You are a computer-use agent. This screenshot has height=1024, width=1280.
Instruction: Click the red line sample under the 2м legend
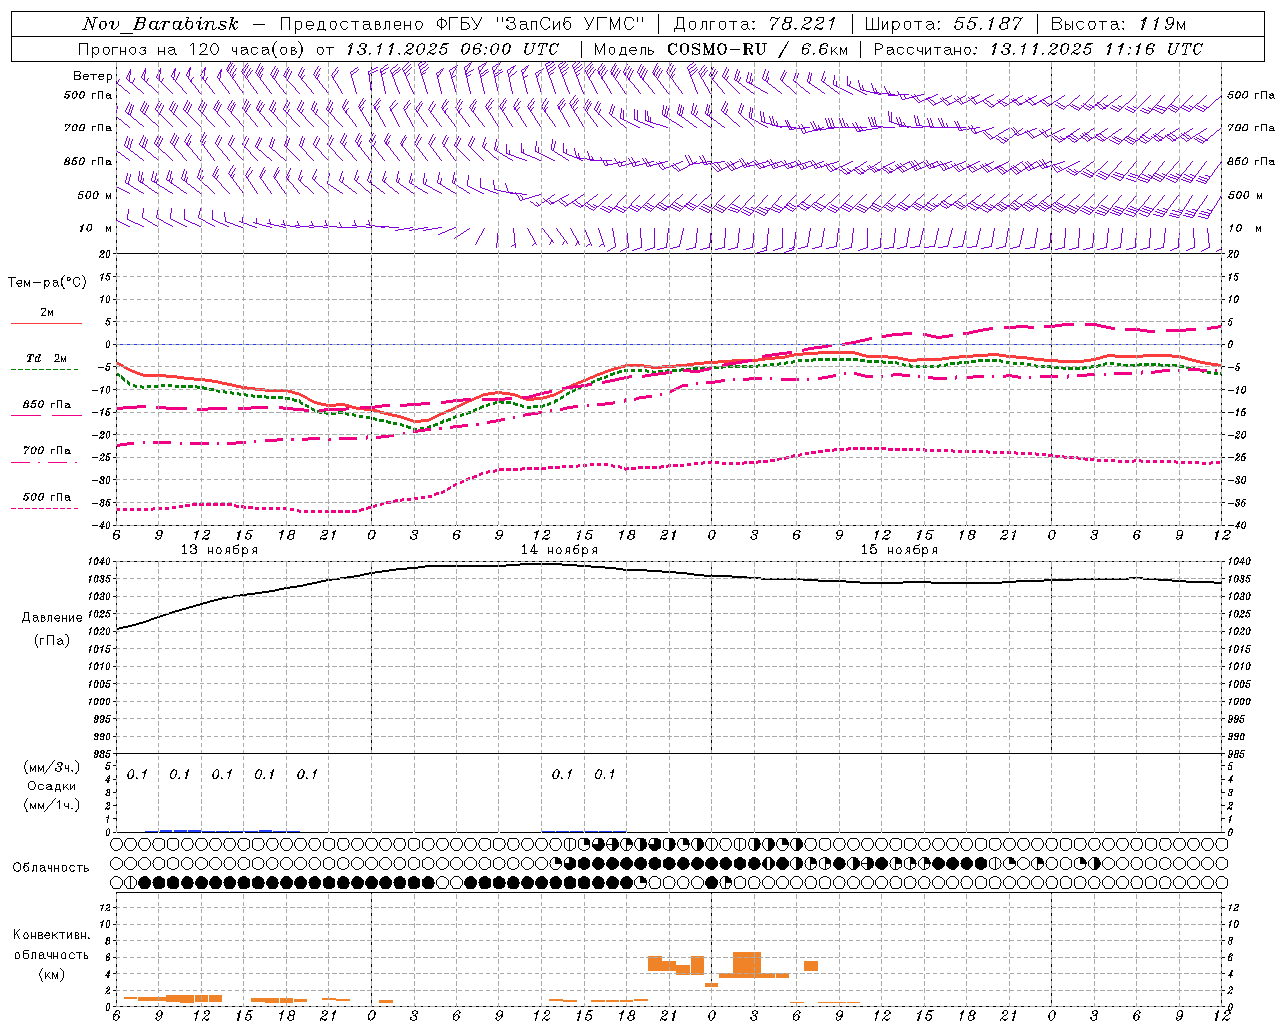(46, 324)
